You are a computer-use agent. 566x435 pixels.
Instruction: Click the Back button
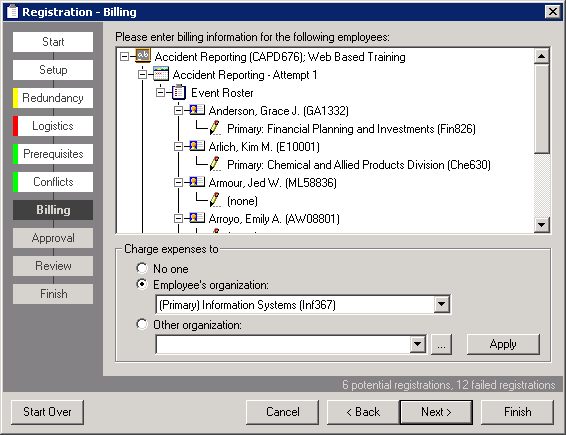click(363, 412)
